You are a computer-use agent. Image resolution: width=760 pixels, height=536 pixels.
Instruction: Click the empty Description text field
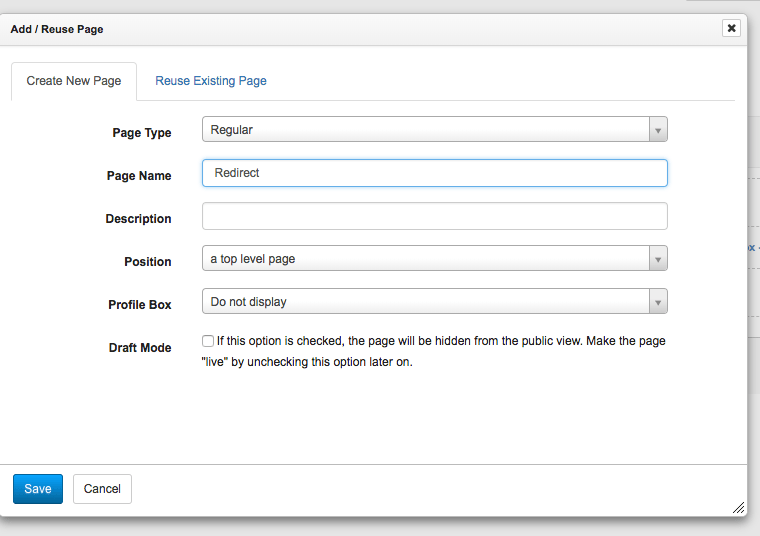(434, 216)
